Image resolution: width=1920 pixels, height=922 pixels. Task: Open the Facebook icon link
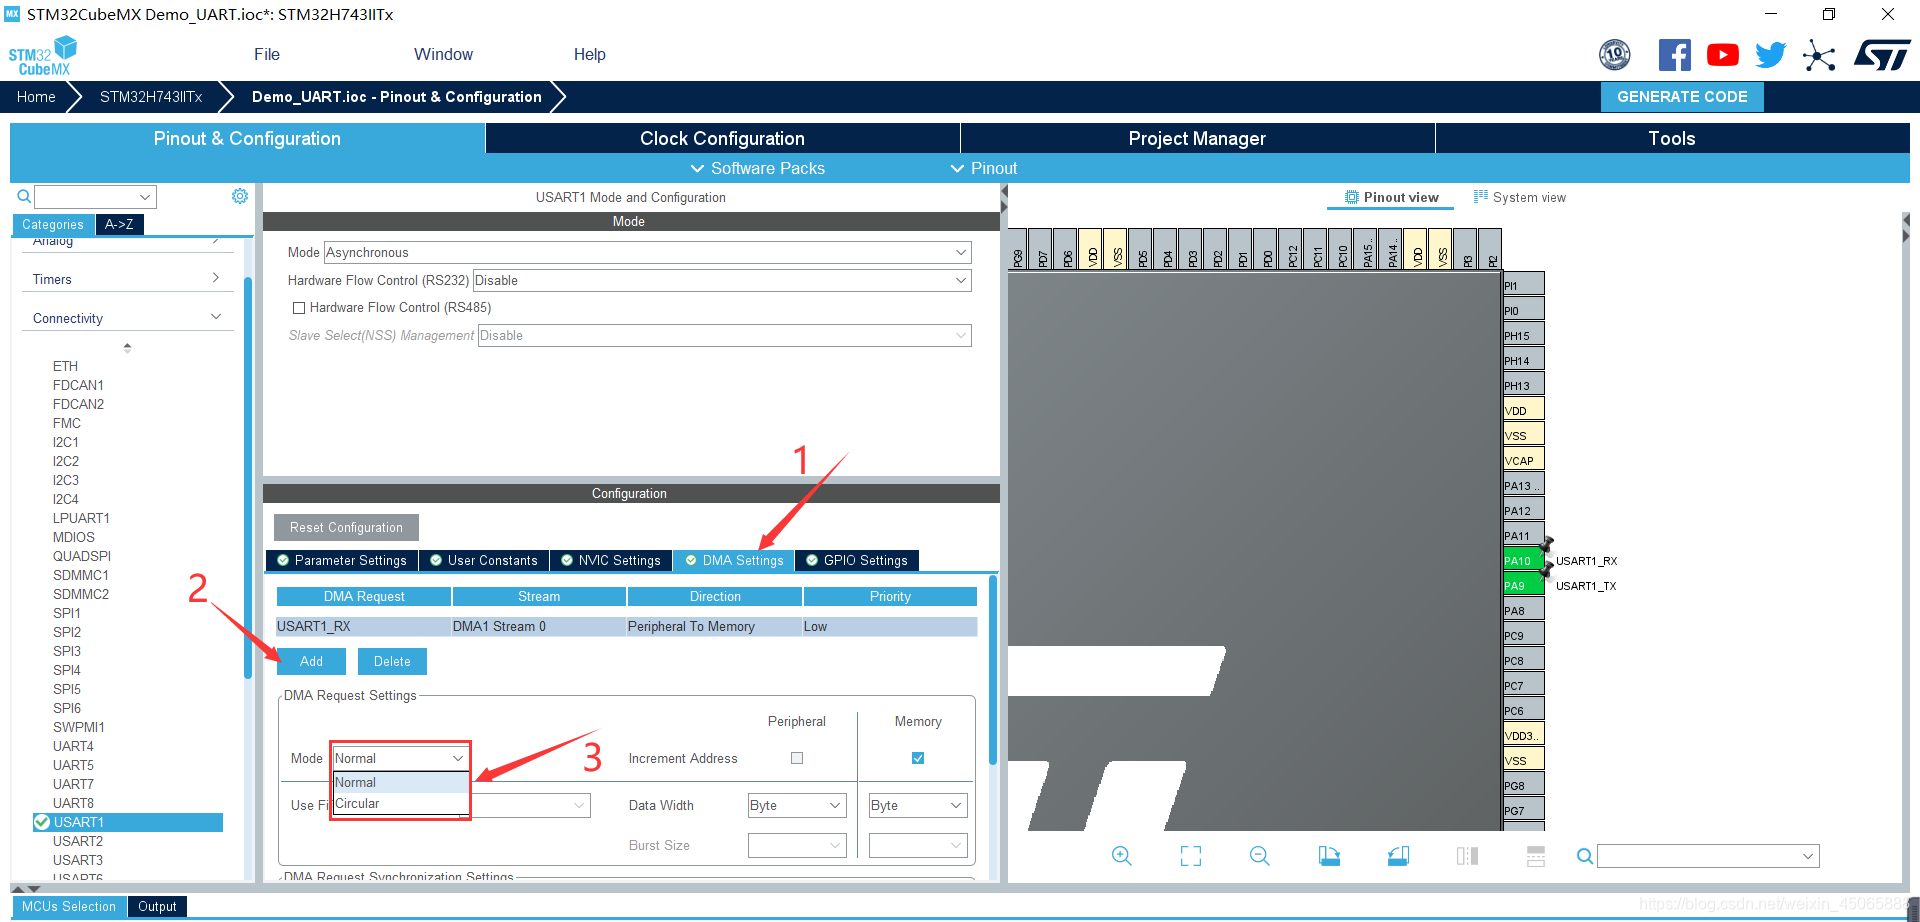coord(1674,55)
